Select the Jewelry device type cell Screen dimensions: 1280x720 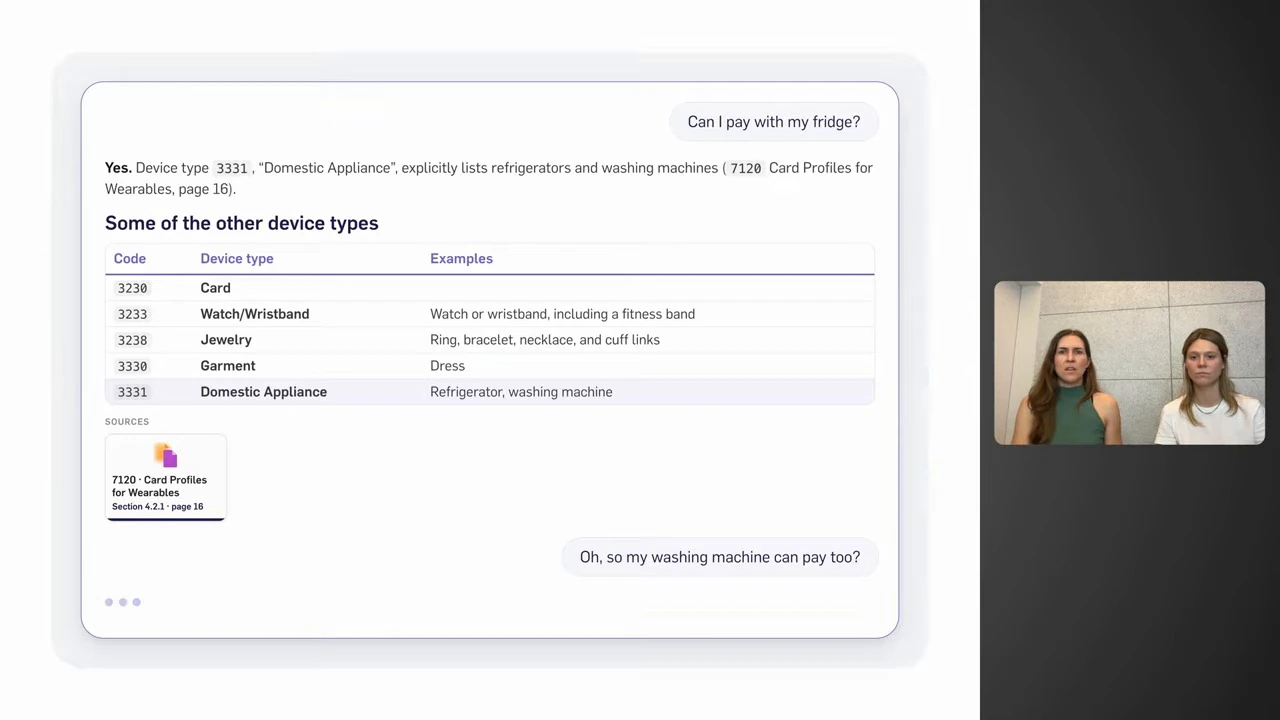tap(226, 340)
